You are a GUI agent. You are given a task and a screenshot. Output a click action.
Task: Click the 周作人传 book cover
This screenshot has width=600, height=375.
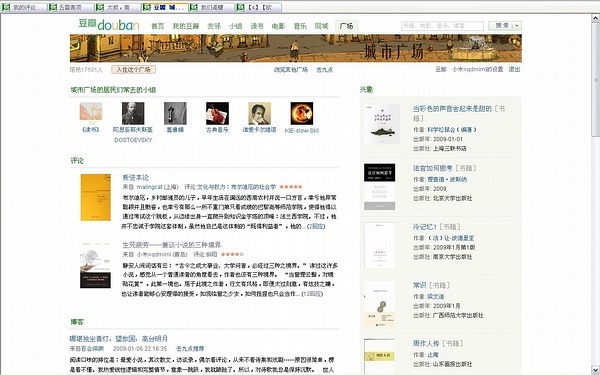tap(380, 356)
